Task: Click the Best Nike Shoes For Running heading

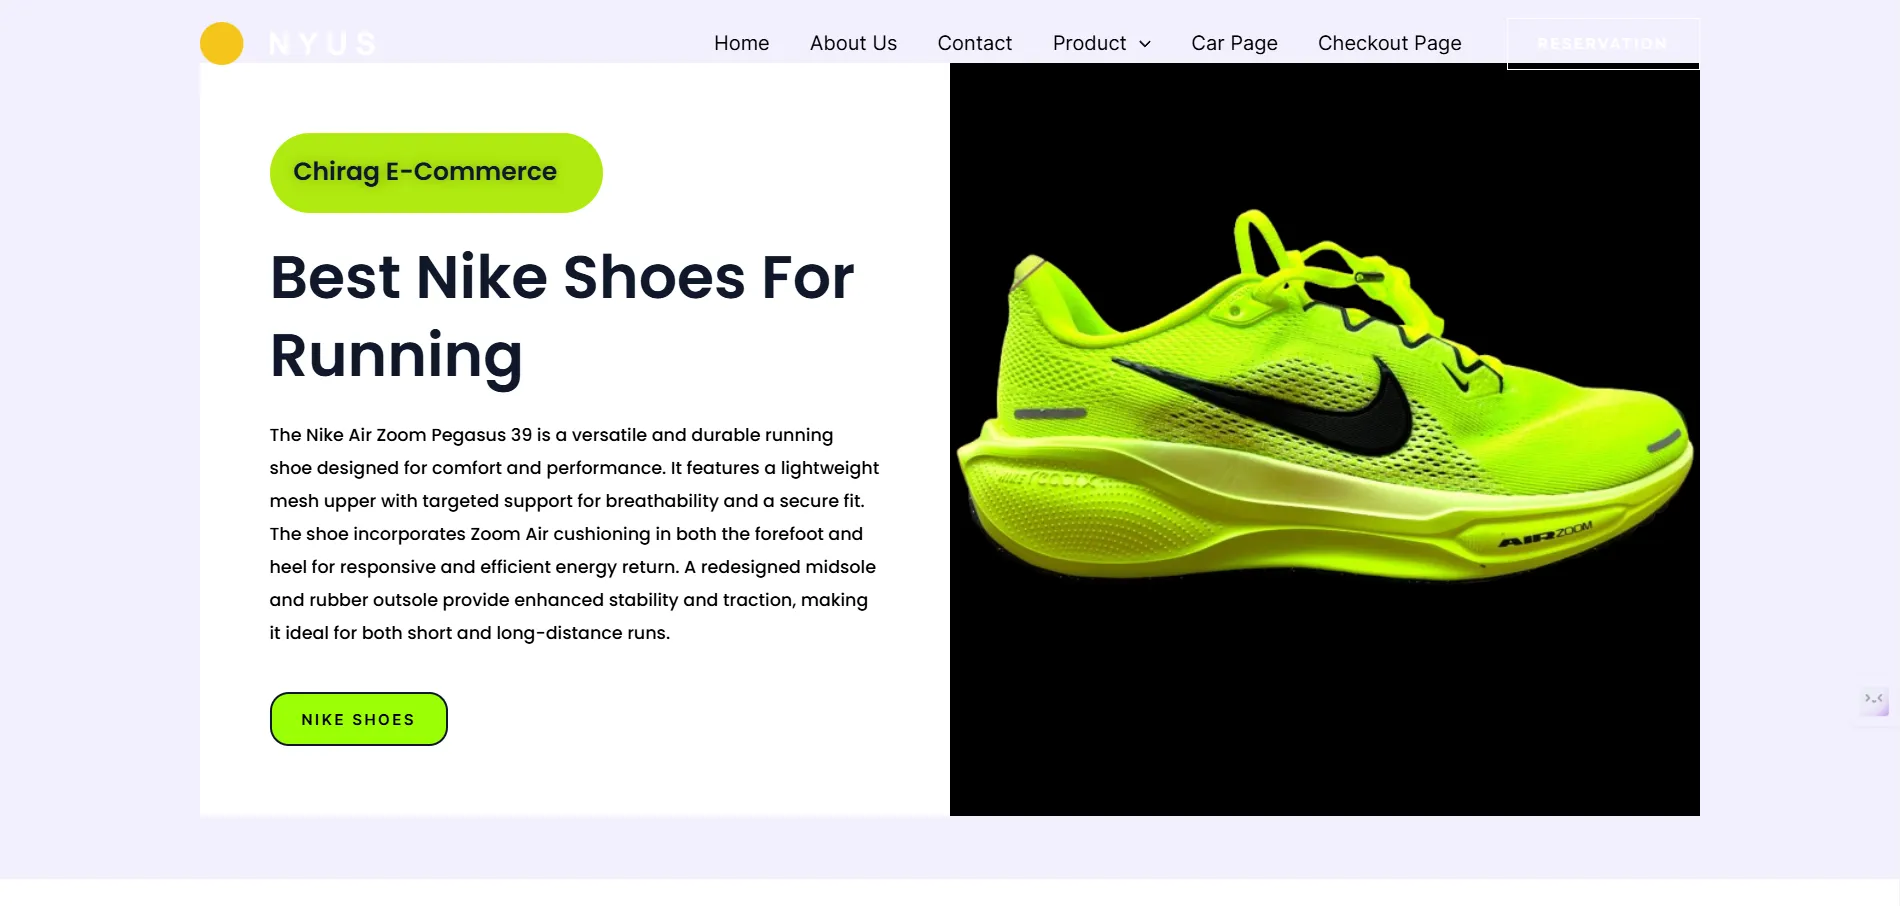Action: (562, 316)
